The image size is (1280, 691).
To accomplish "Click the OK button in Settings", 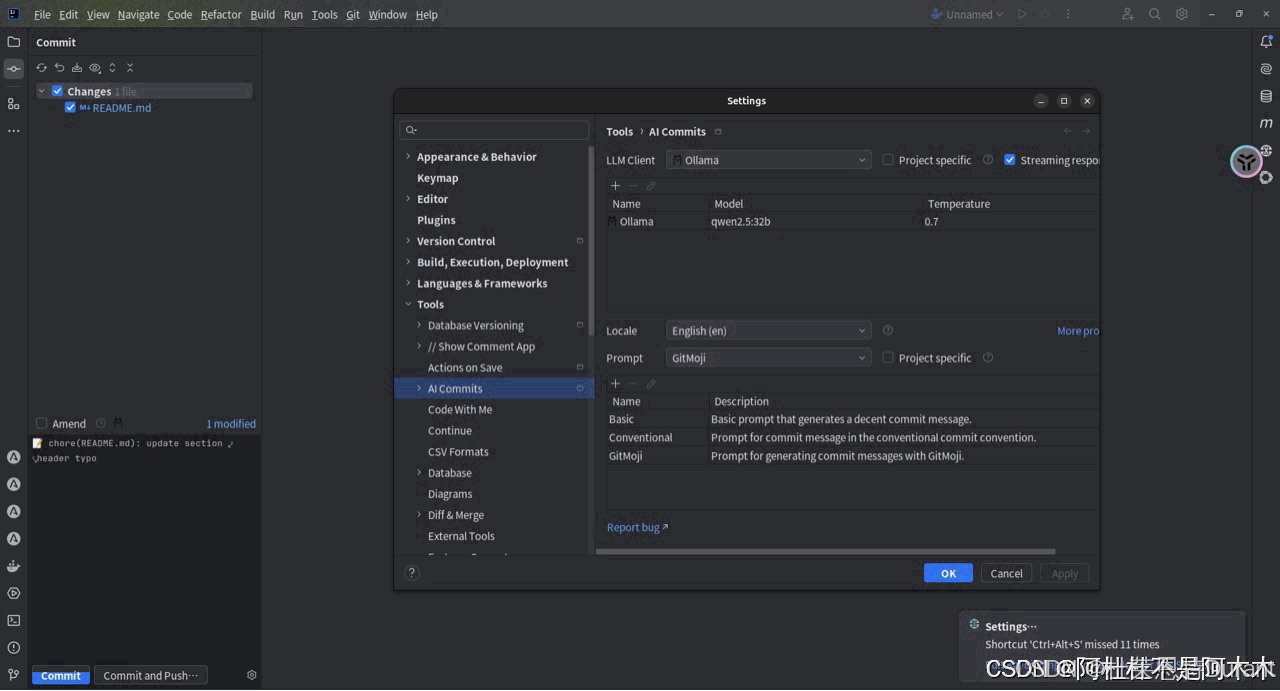I will (x=948, y=573).
